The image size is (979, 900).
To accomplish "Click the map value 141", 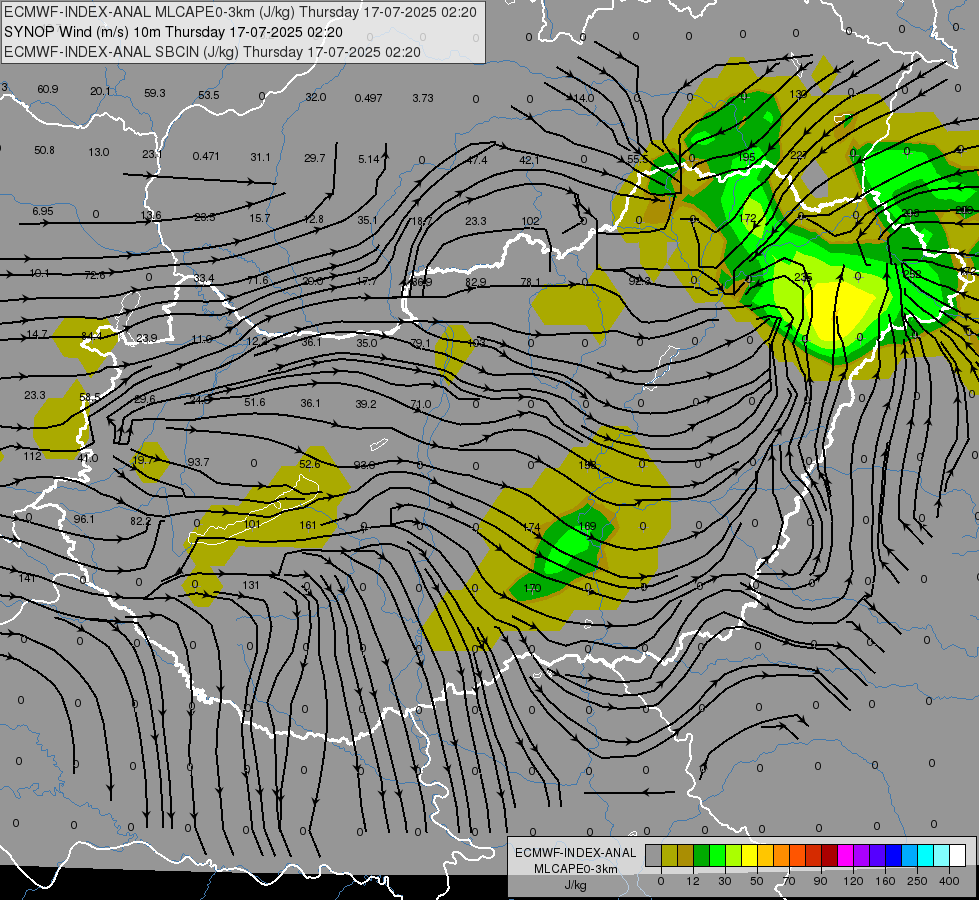I will 27,578.
